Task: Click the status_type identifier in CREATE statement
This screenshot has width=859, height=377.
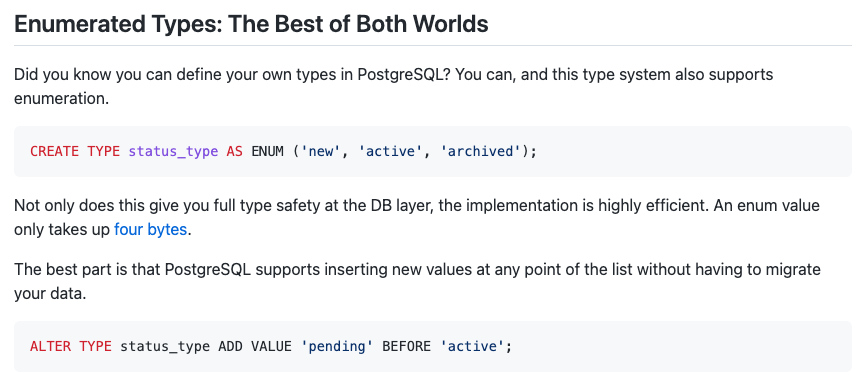Action: (173, 151)
